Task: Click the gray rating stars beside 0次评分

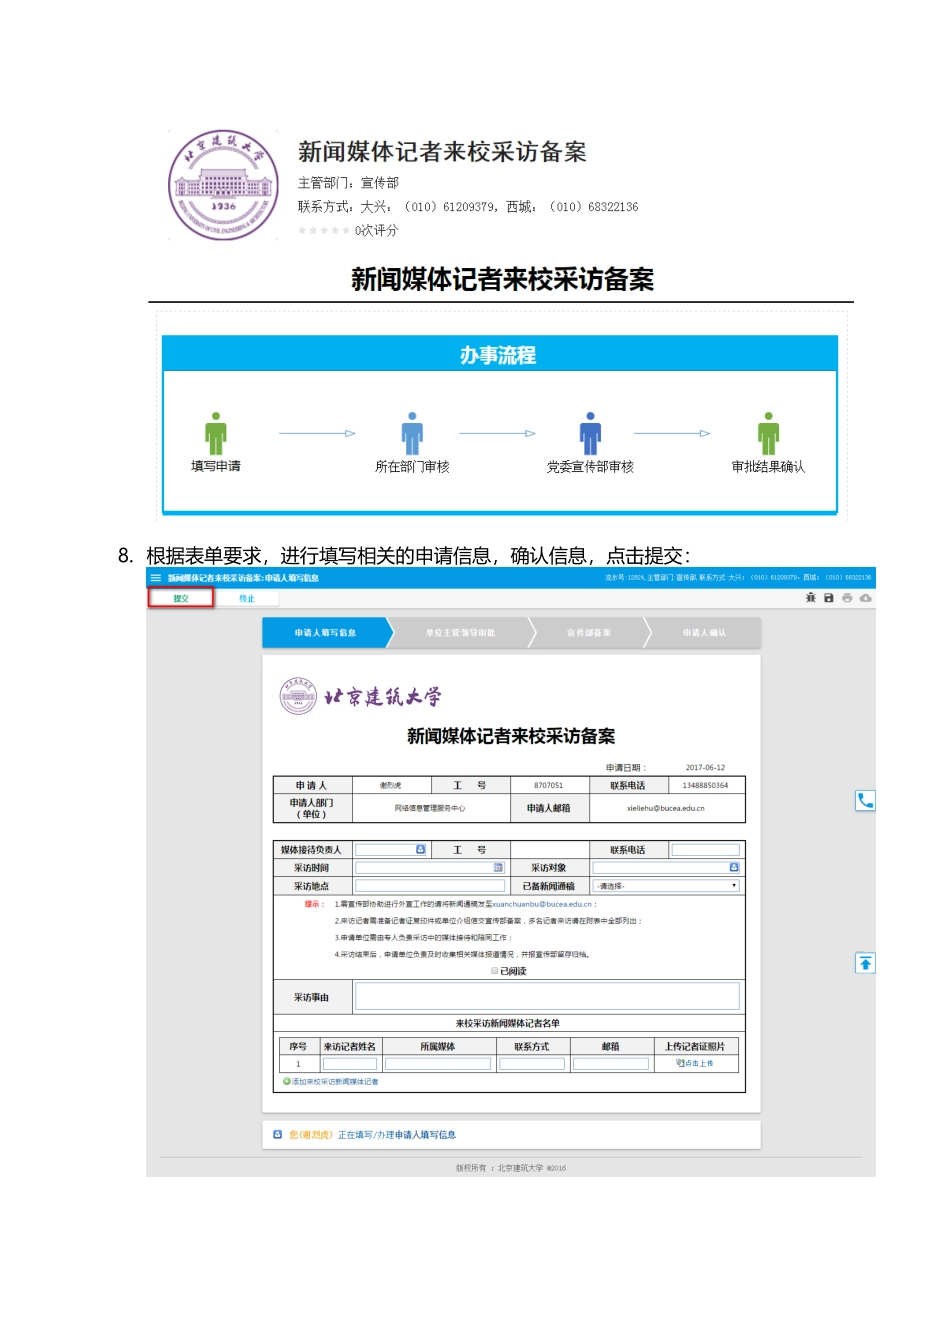Action: click(323, 230)
